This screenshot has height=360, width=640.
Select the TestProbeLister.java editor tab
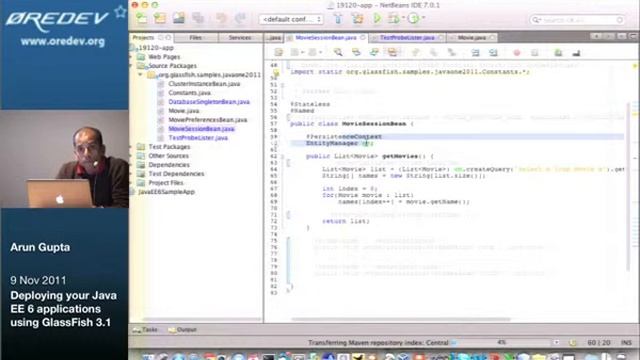coord(407,38)
